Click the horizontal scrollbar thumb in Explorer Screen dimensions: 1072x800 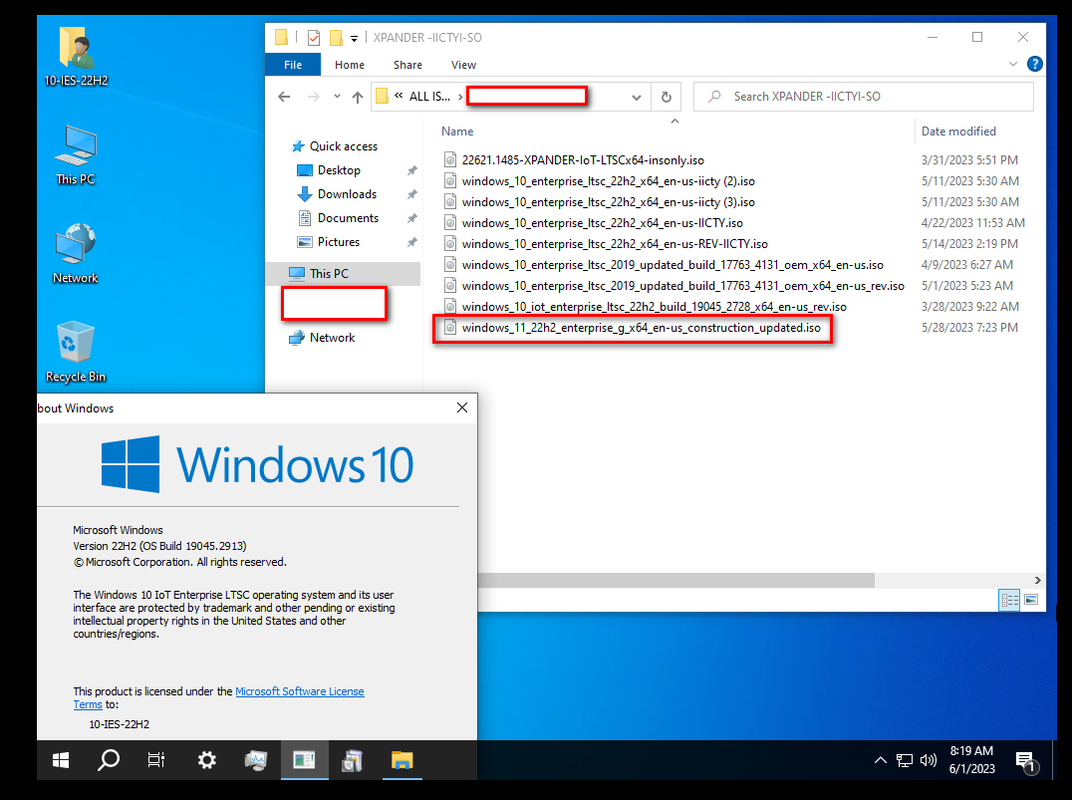coord(675,581)
